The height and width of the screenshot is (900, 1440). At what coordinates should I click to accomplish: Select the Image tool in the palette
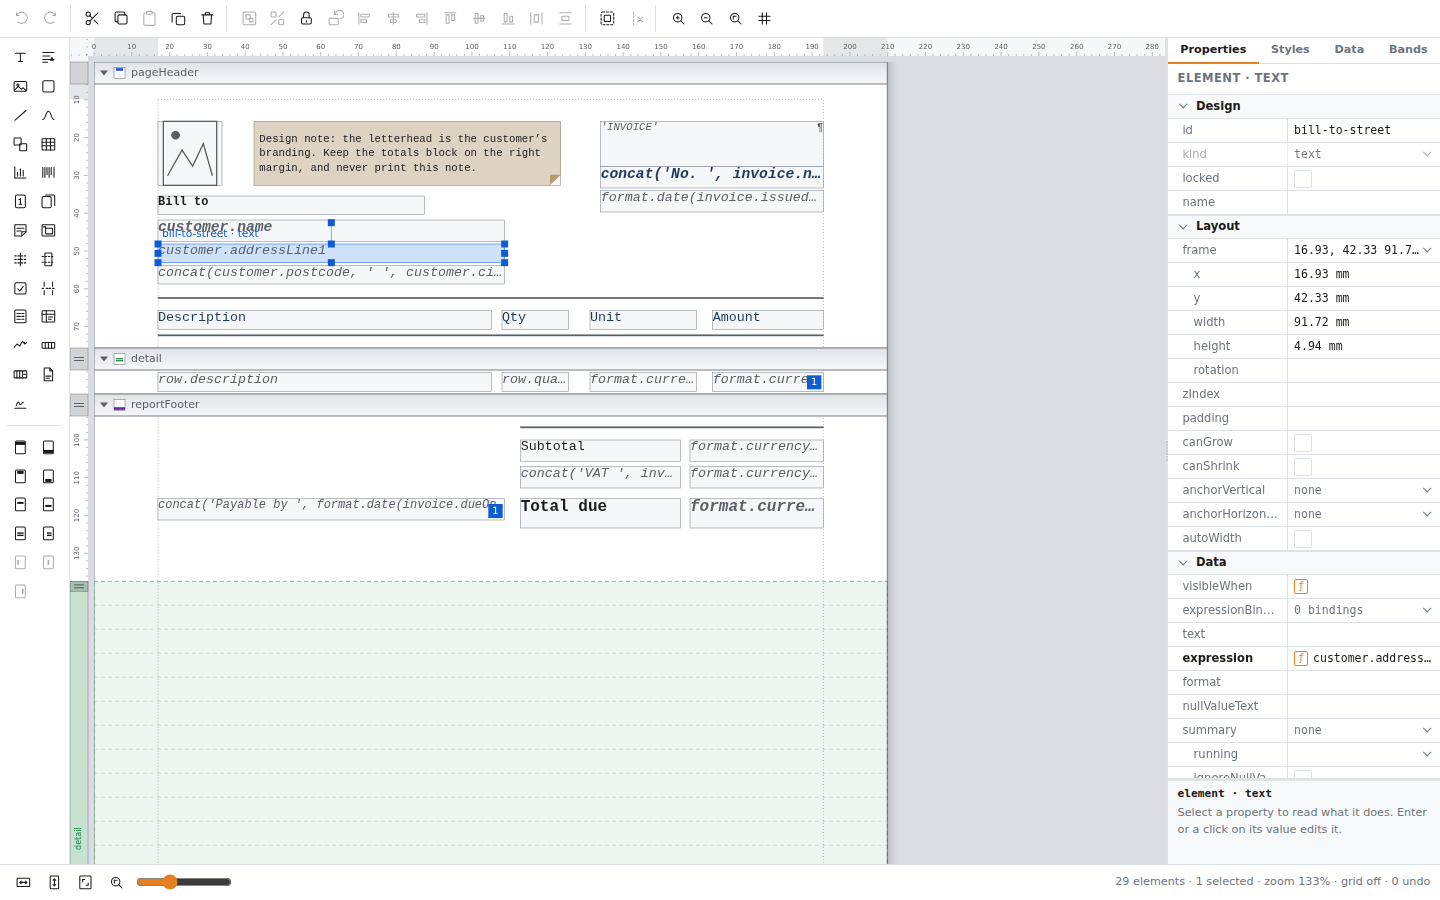click(x=20, y=87)
